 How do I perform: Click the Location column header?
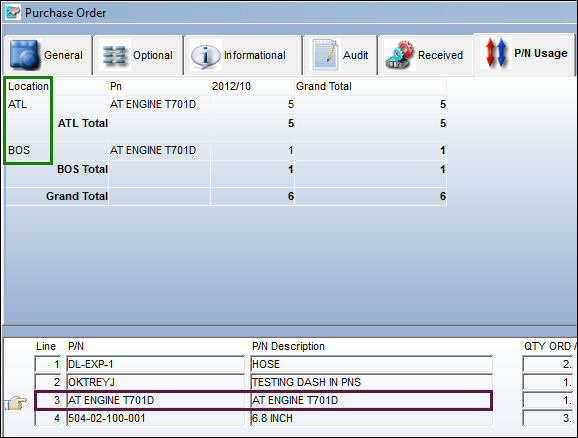pos(28,86)
